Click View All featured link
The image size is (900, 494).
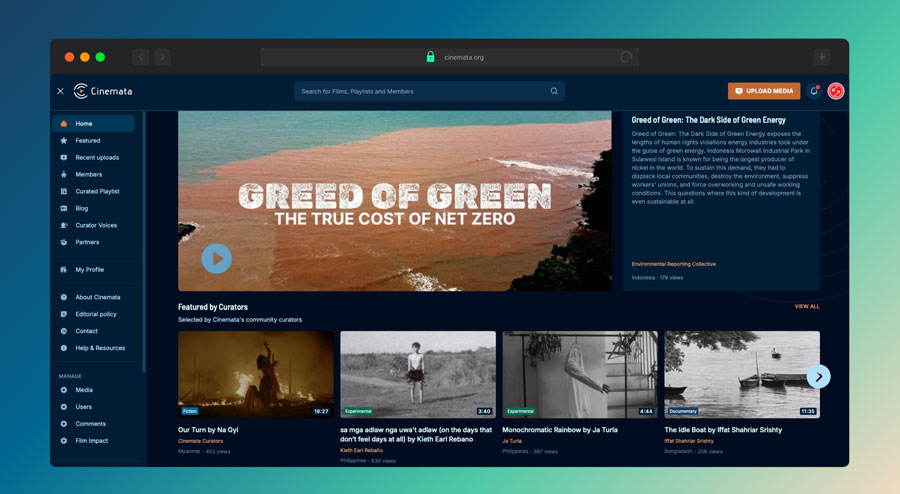click(x=806, y=306)
